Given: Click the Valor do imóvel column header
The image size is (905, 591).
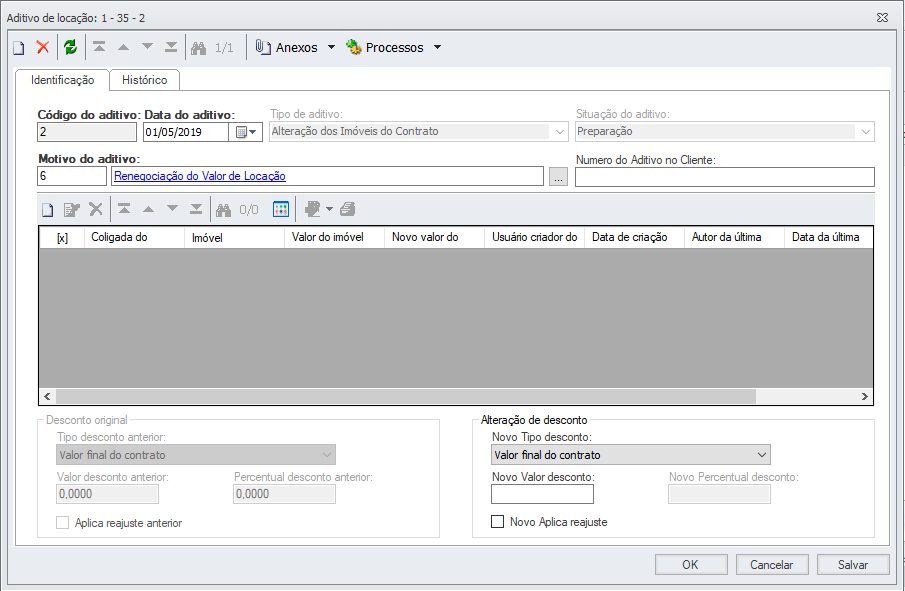Looking at the screenshot, I should click(334, 238).
